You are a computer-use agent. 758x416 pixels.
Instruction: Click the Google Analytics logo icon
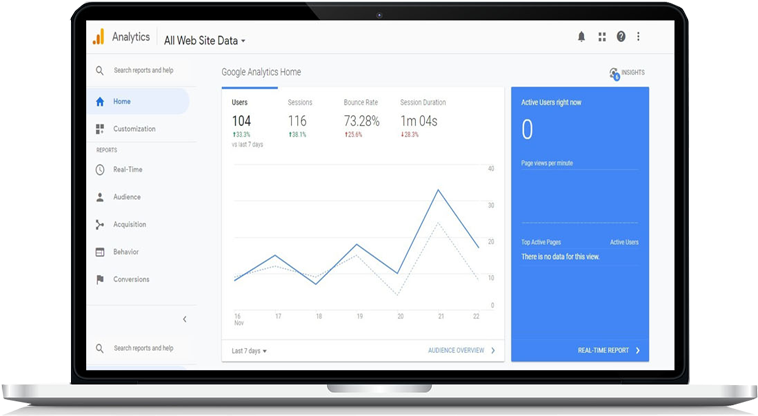(98, 37)
